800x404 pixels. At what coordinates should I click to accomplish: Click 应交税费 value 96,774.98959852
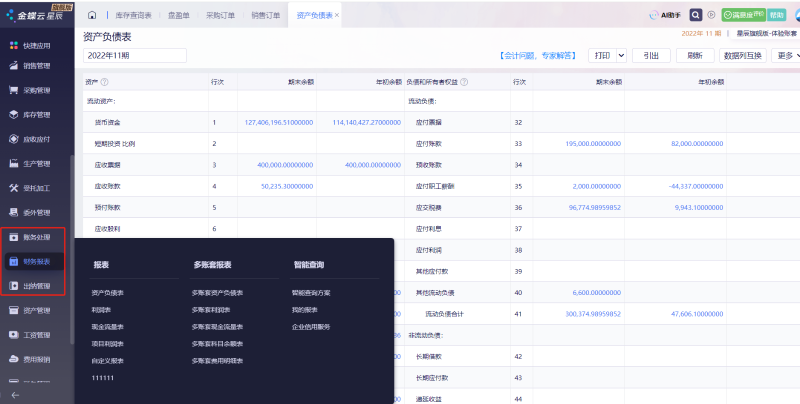point(594,208)
